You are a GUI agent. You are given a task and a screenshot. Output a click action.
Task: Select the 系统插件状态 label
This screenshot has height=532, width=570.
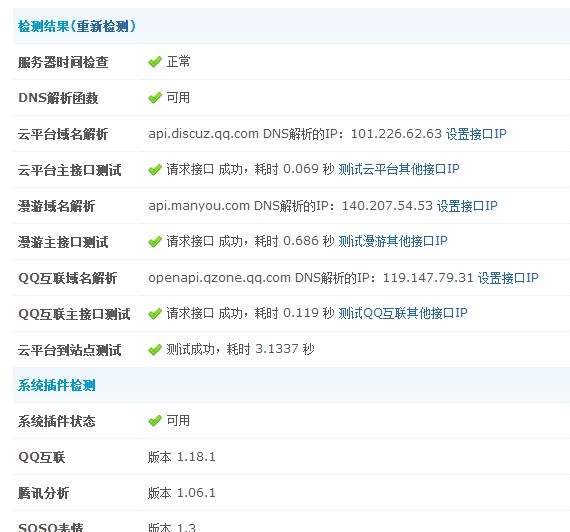pyautogui.click(x=57, y=421)
